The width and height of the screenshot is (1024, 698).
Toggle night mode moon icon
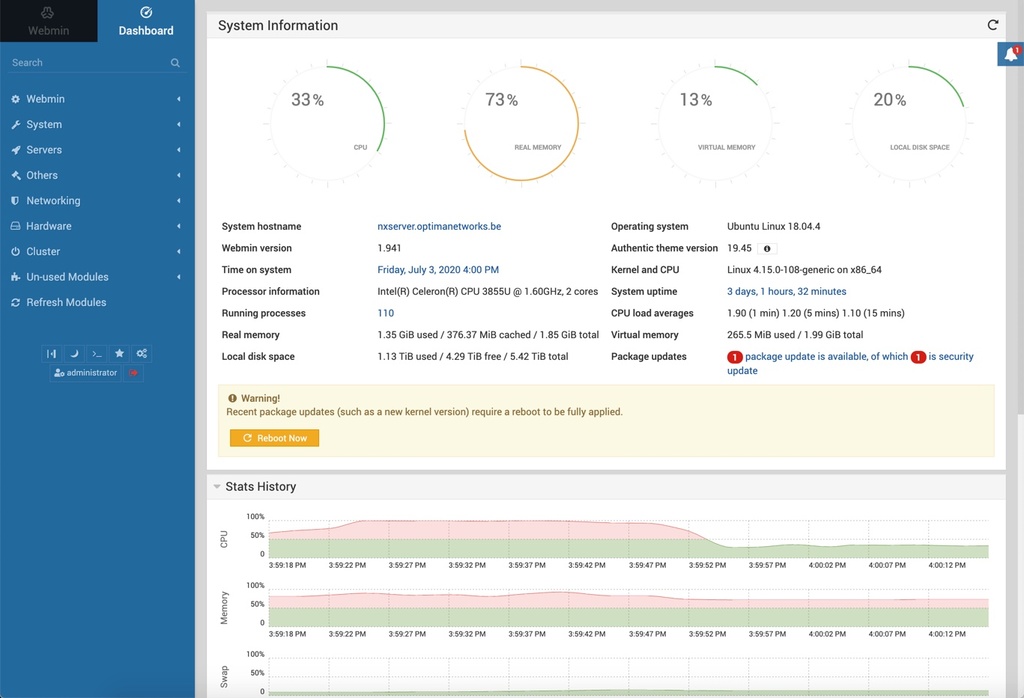74,354
